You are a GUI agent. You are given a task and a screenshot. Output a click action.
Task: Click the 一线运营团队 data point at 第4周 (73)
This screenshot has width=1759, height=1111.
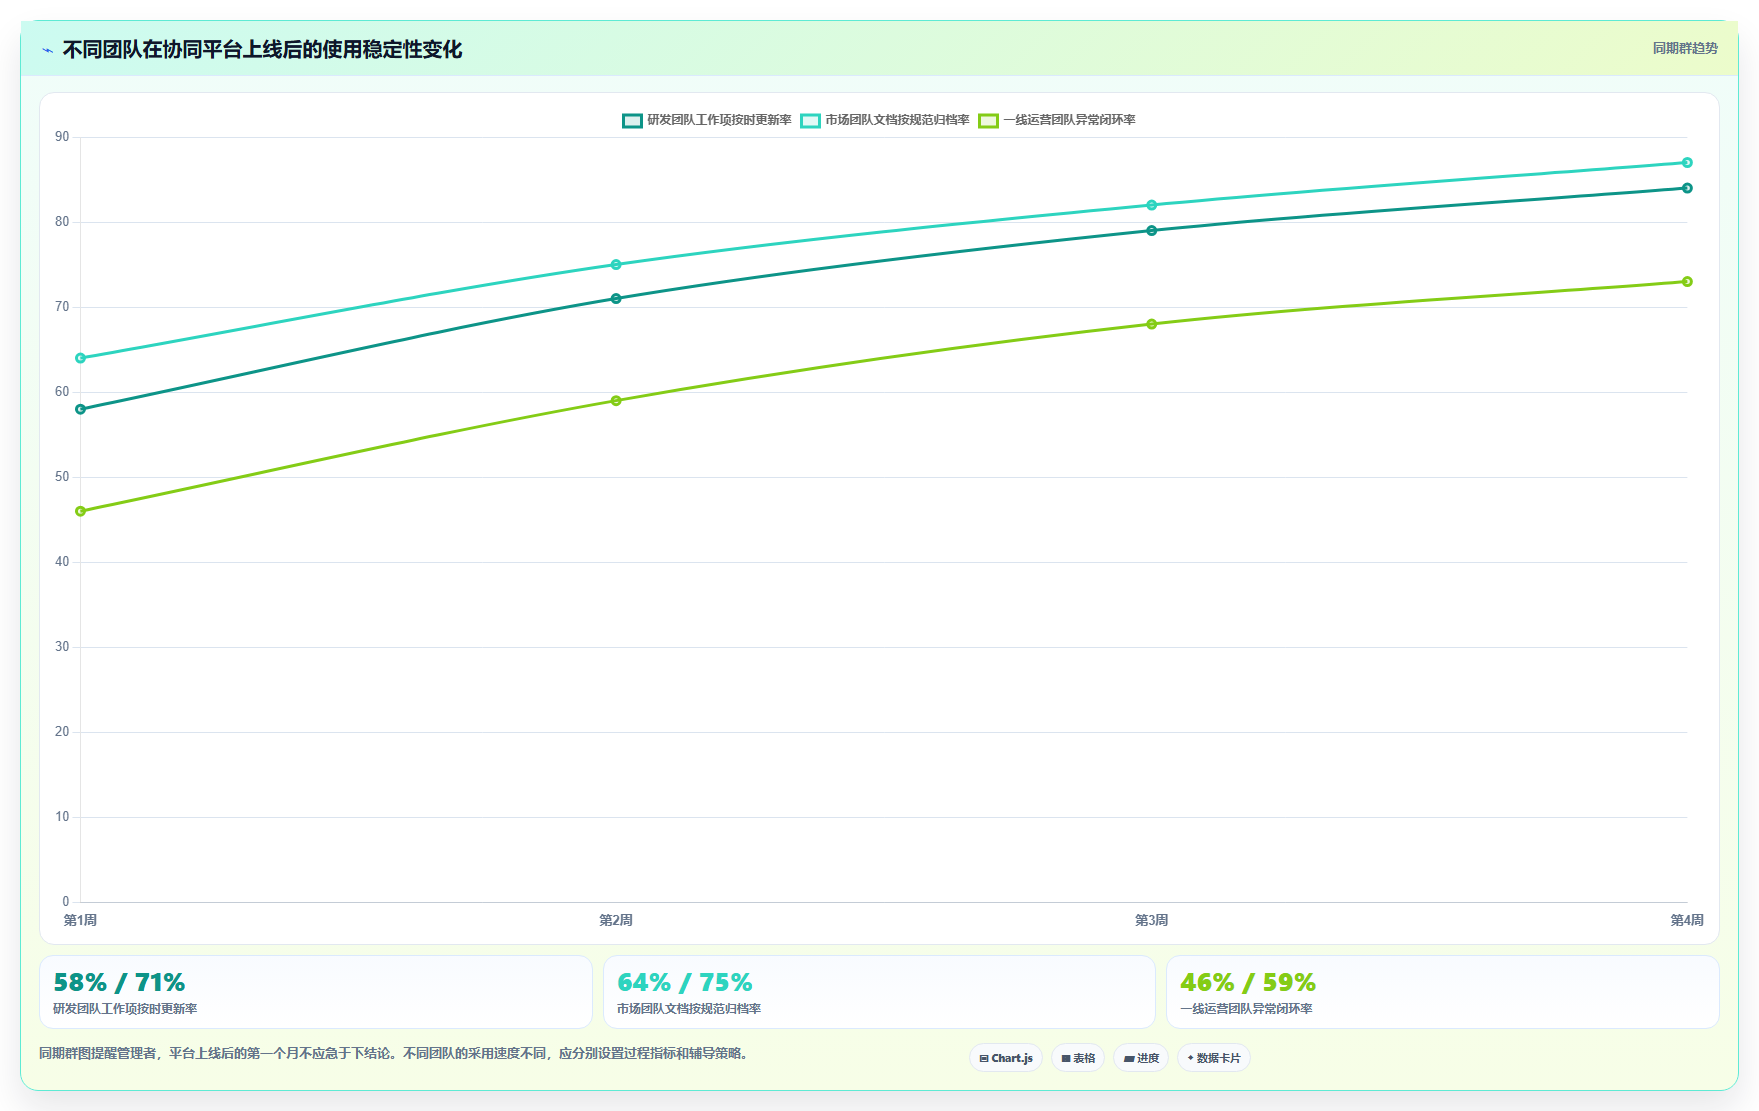pyautogui.click(x=1687, y=281)
